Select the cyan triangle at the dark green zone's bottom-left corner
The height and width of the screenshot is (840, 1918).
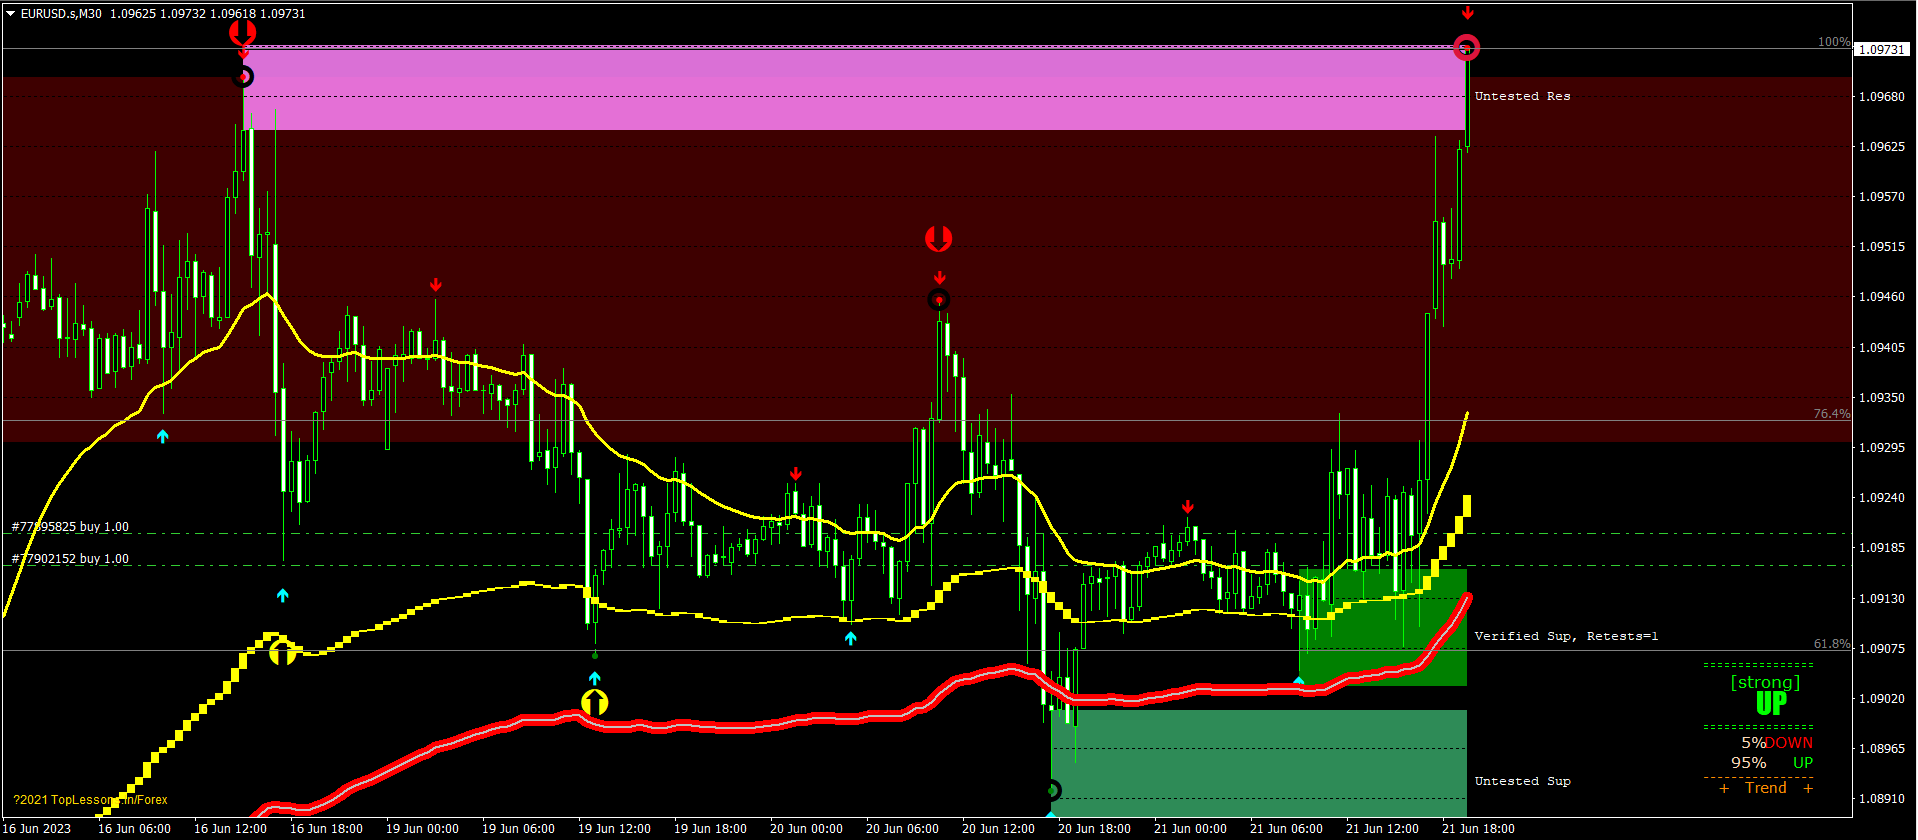[x=1299, y=680]
